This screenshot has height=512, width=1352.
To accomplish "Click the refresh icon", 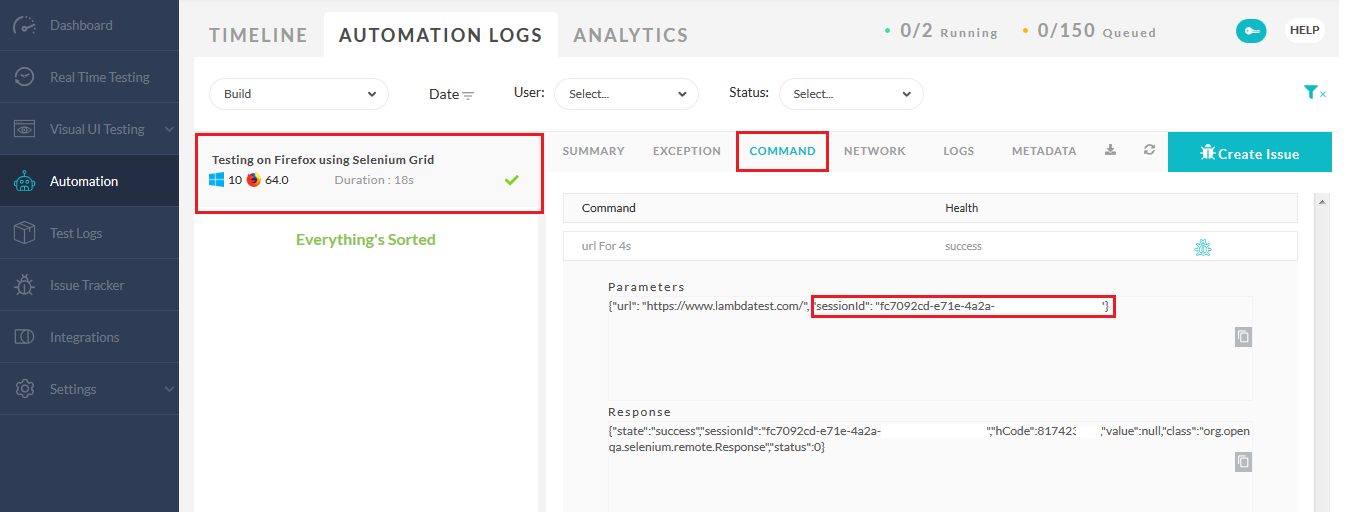I will (1150, 150).
